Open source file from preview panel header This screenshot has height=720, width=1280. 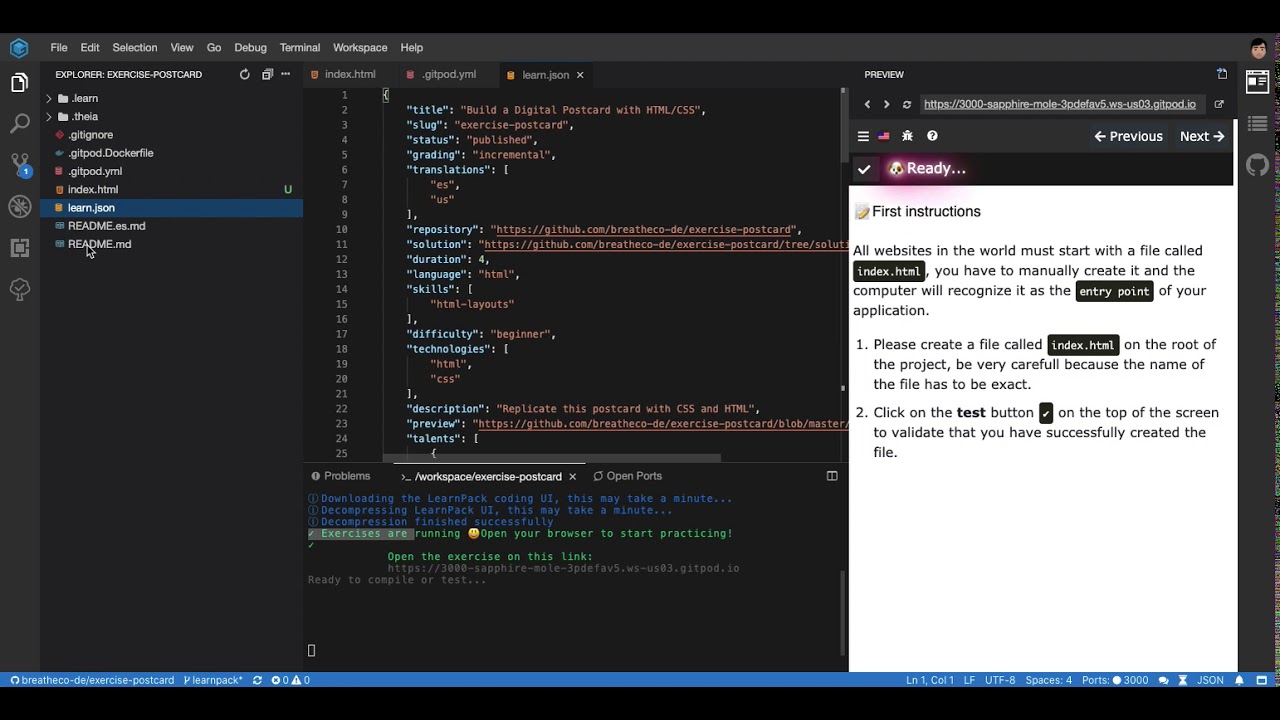[x=1222, y=74]
